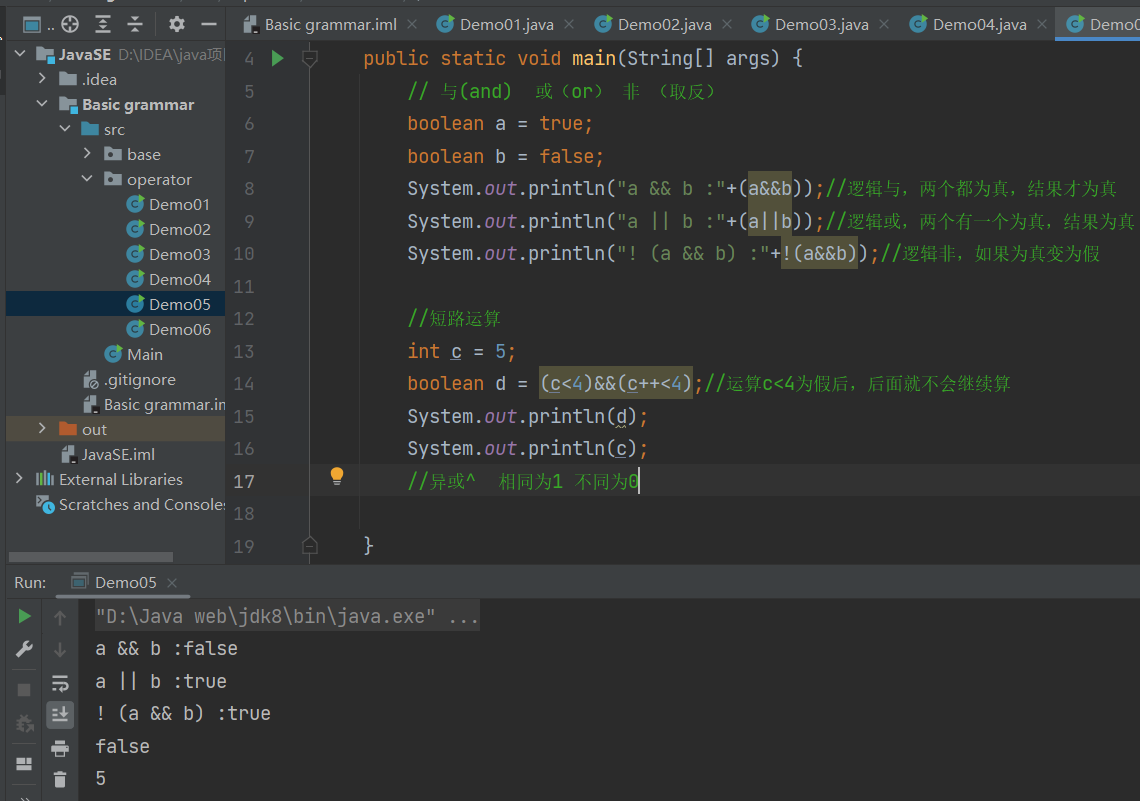This screenshot has height=801, width=1140.
Task: Click Expand All in Project toolbar
Action: pyautogui.click(x=103, y=24)
